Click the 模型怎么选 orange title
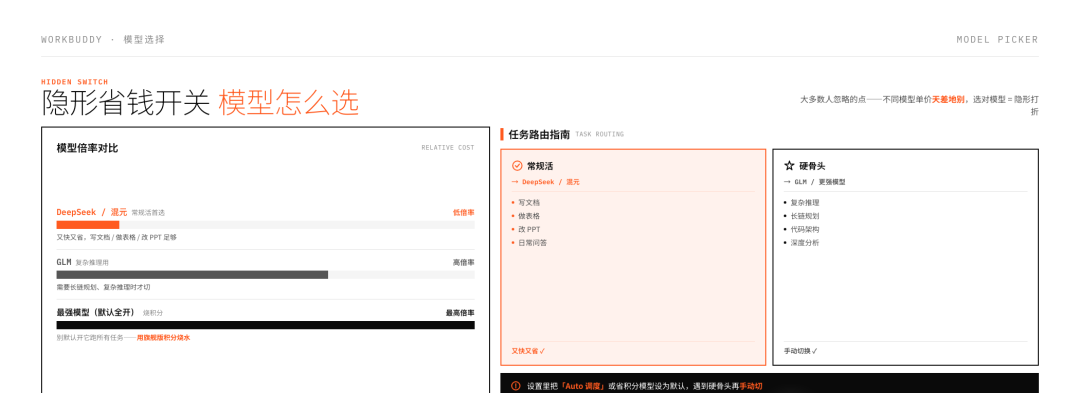The width and height of the screenshot is (1080, 393). click(x=289, y=103)
